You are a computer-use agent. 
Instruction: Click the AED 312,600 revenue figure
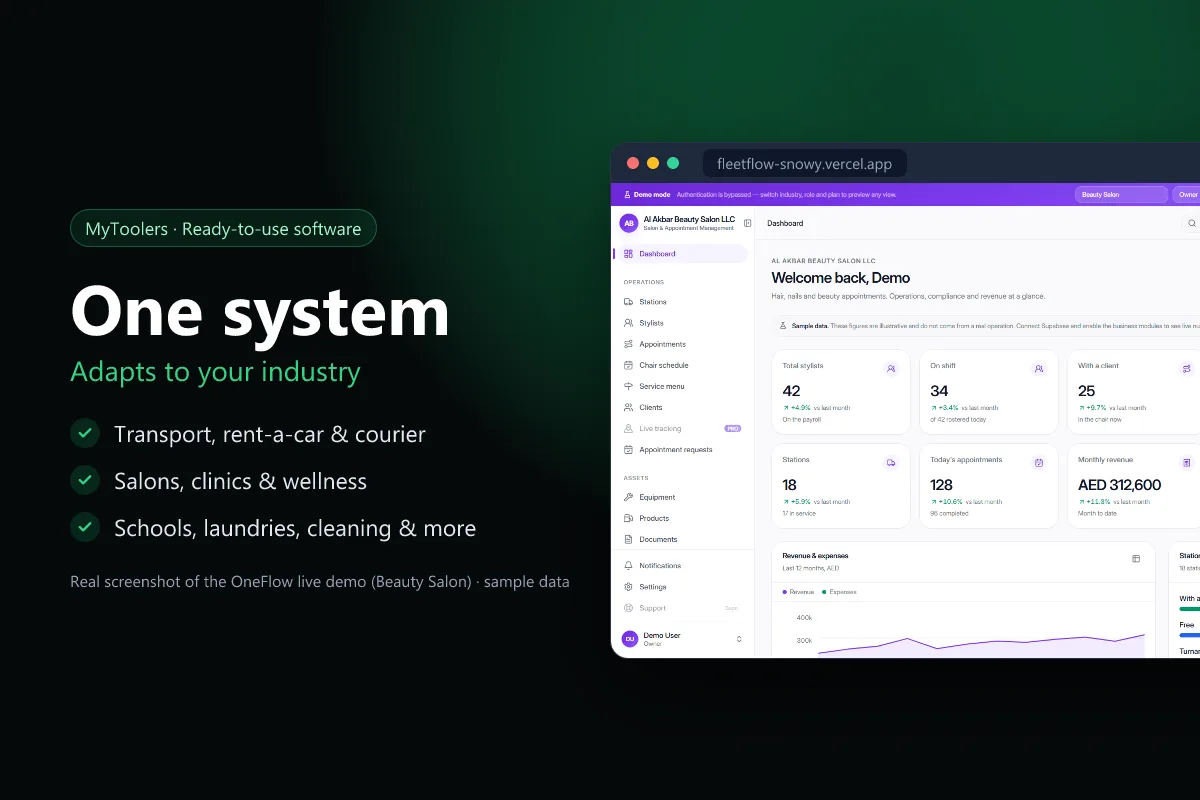tap(1119, 485)
